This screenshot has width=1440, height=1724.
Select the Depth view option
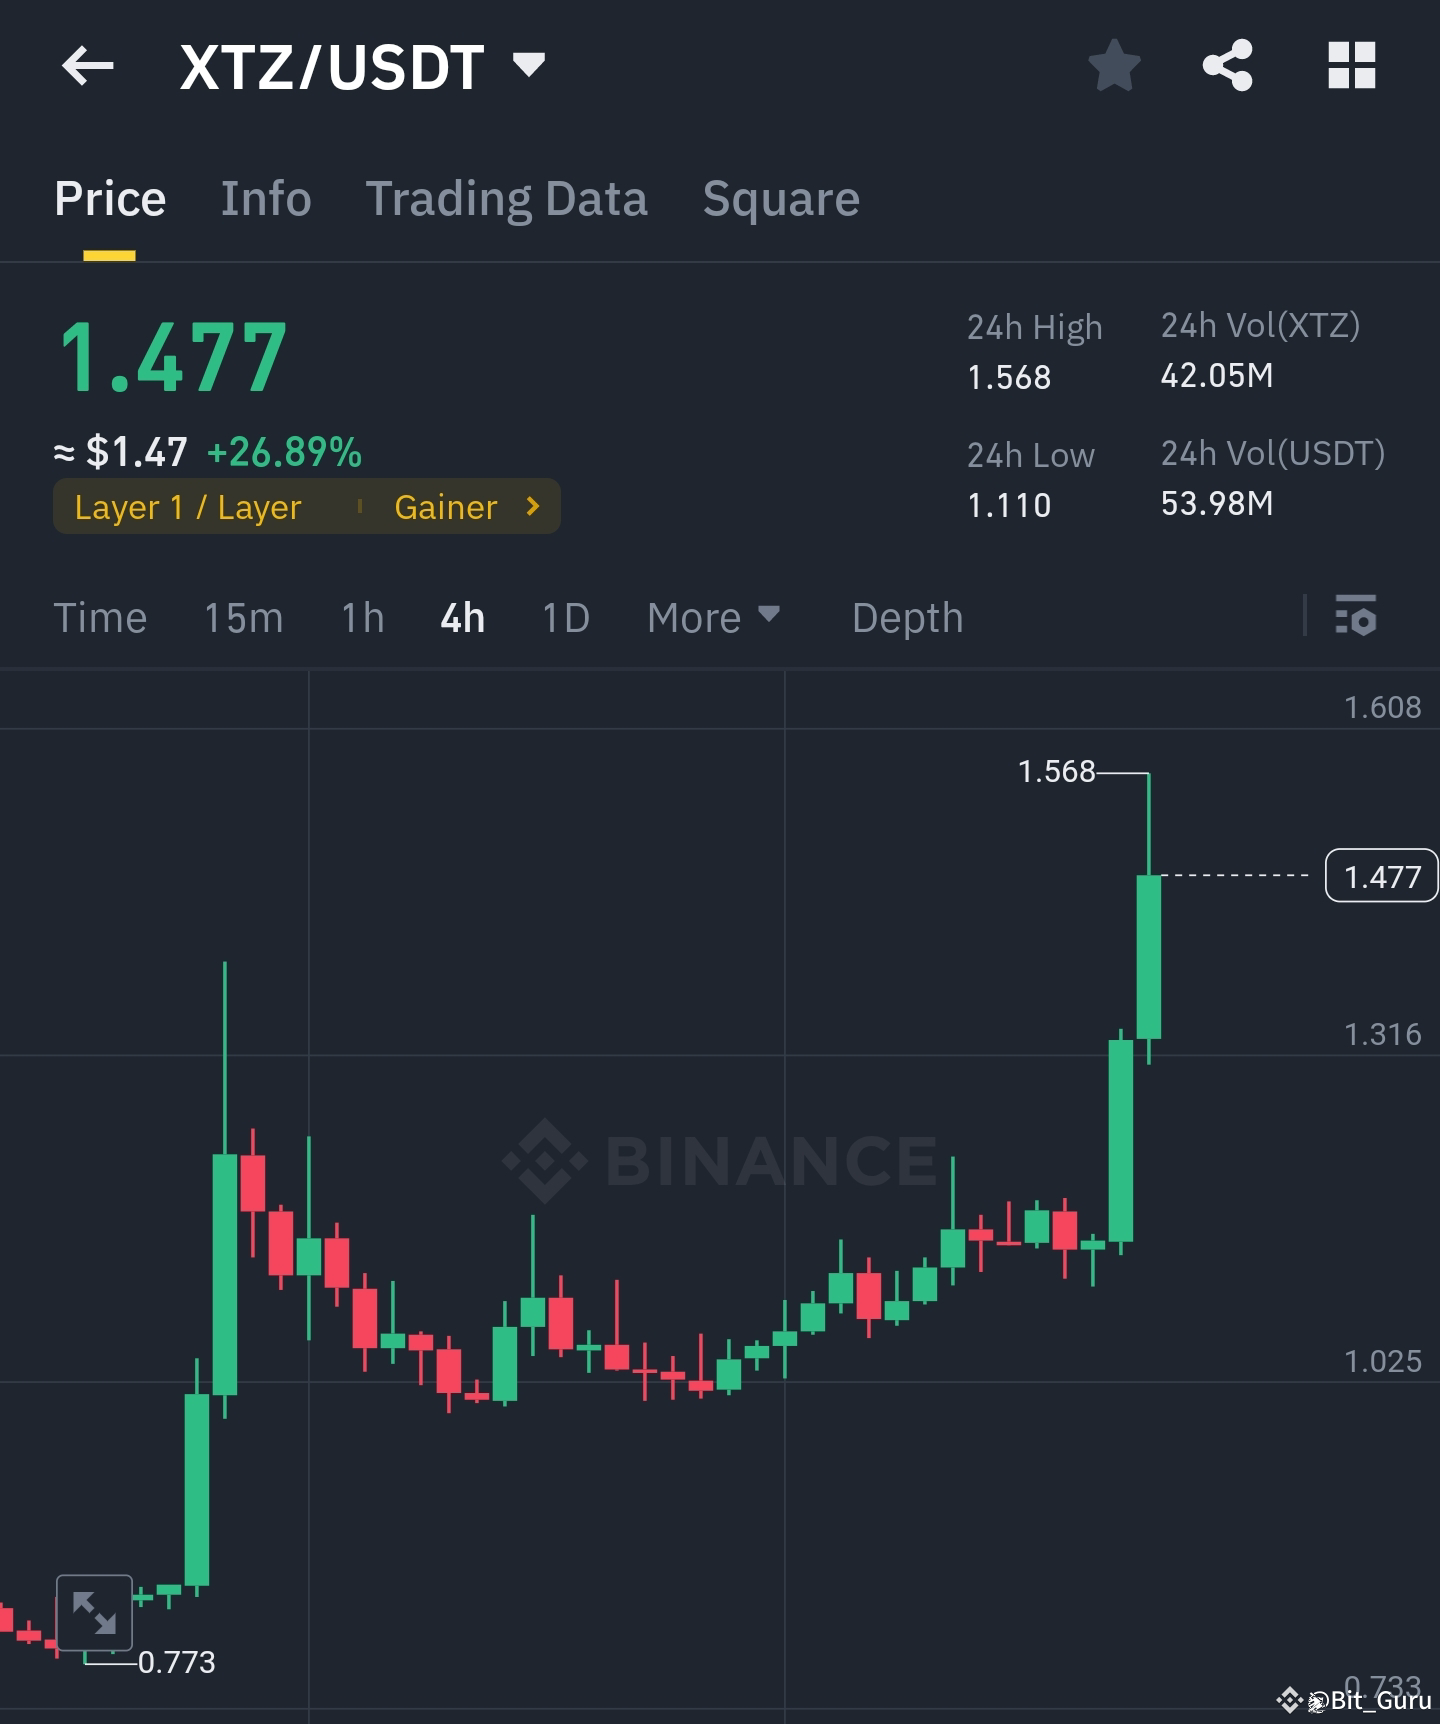[906, 618]
